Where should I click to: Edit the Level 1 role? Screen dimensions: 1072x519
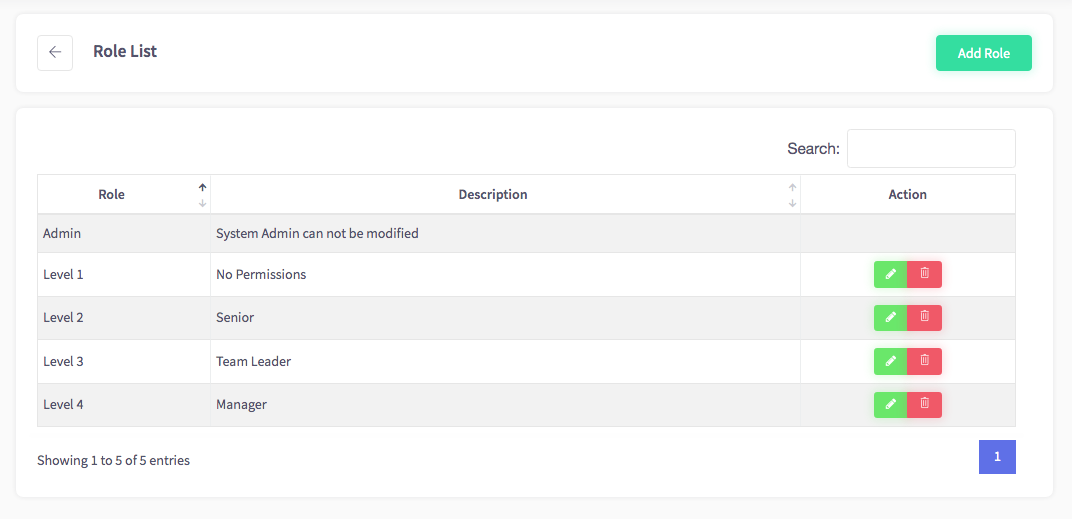pos(890,274)
